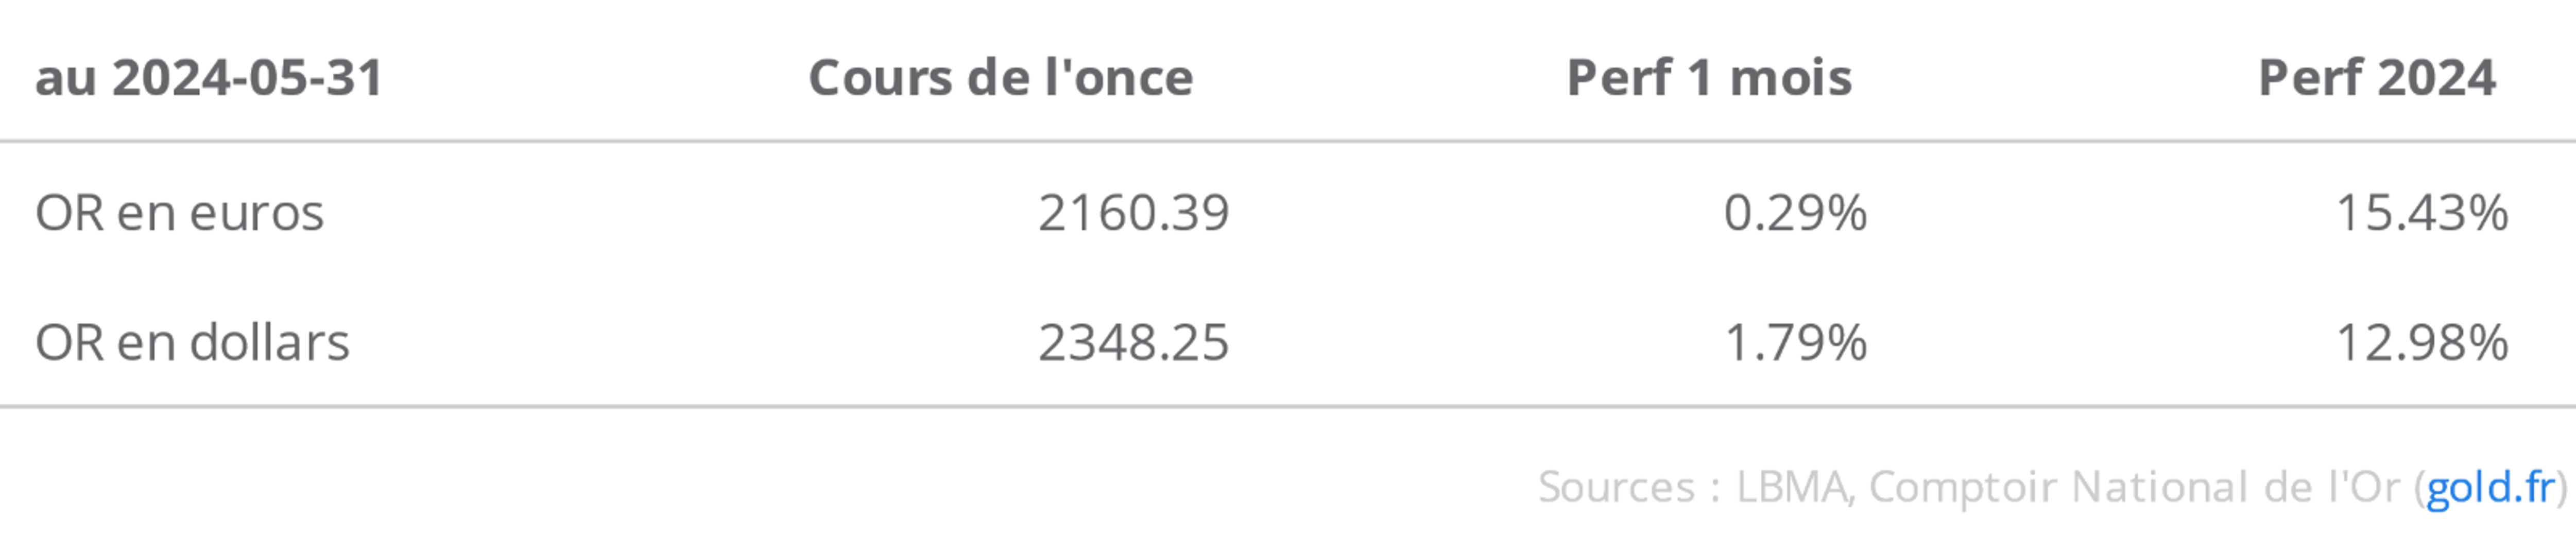
Task: Click the 1.79% monthly performance cell
Action: pyautogui.click(x=1795, y=343)
